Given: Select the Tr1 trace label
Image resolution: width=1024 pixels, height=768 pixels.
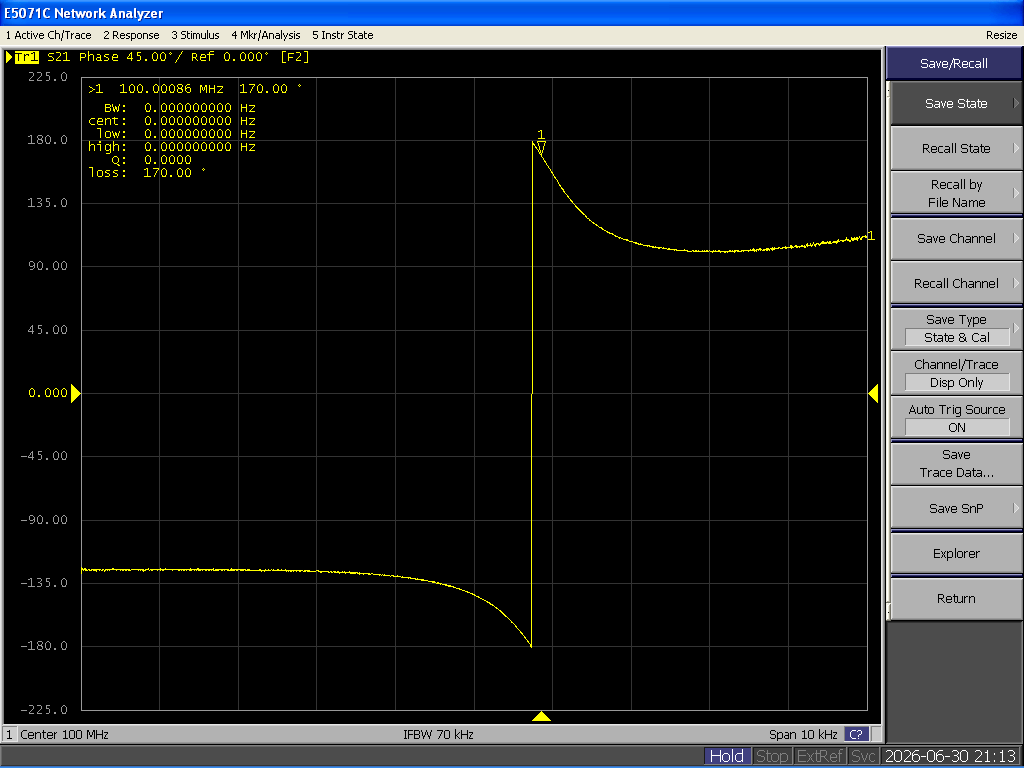Looking at the screenshot, I should 27,57.
